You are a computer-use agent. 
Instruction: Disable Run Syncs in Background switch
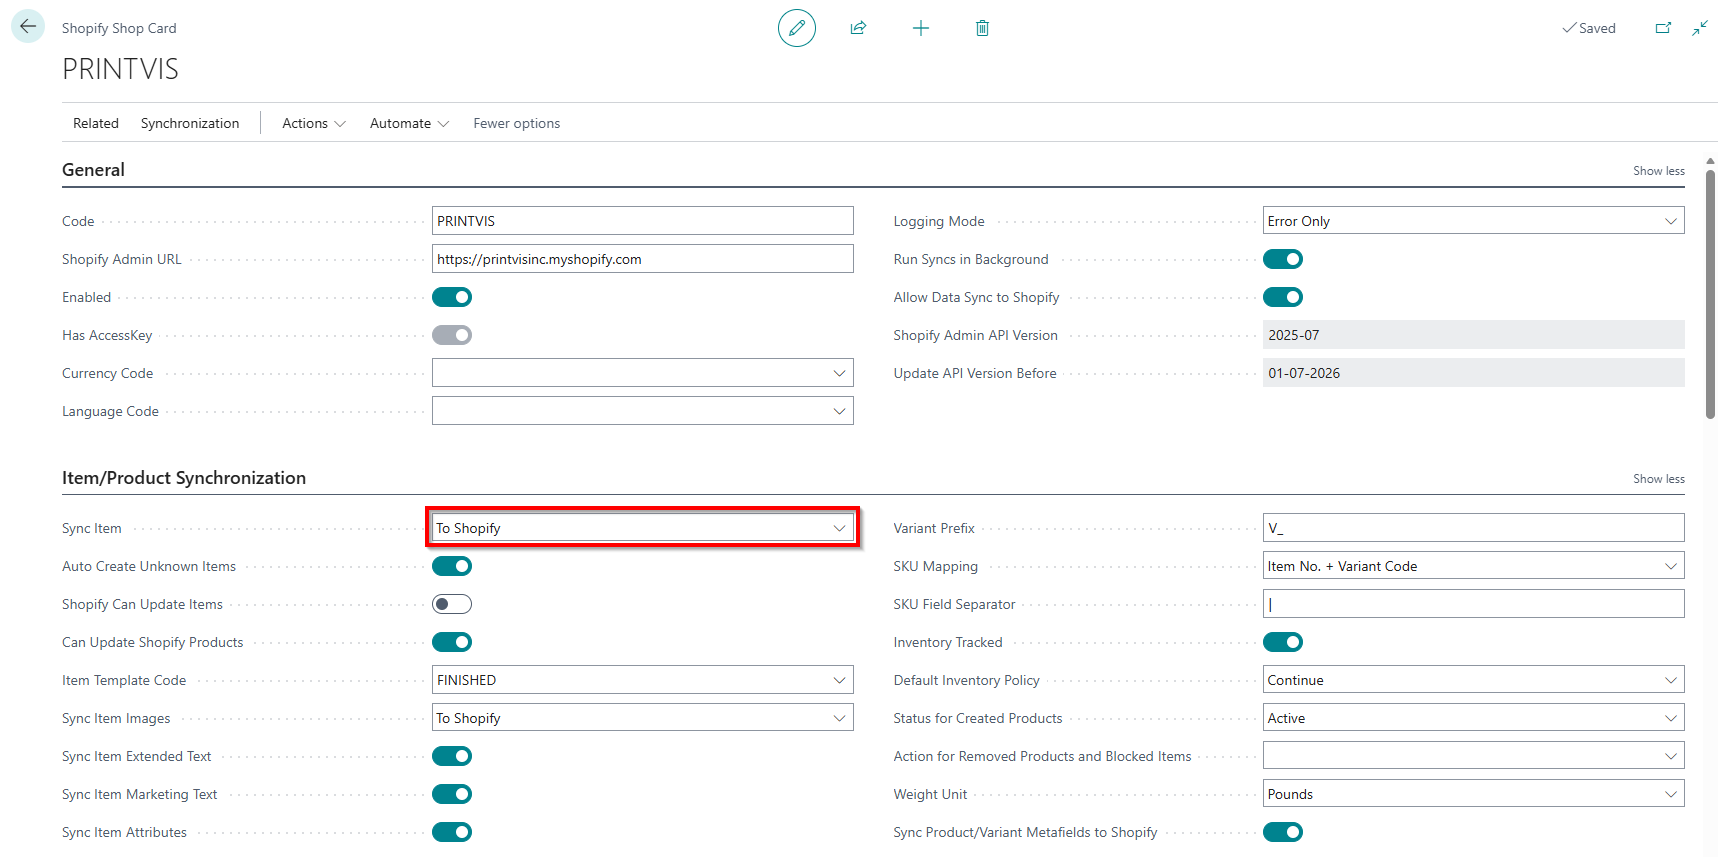click(x=1282, y=259)
